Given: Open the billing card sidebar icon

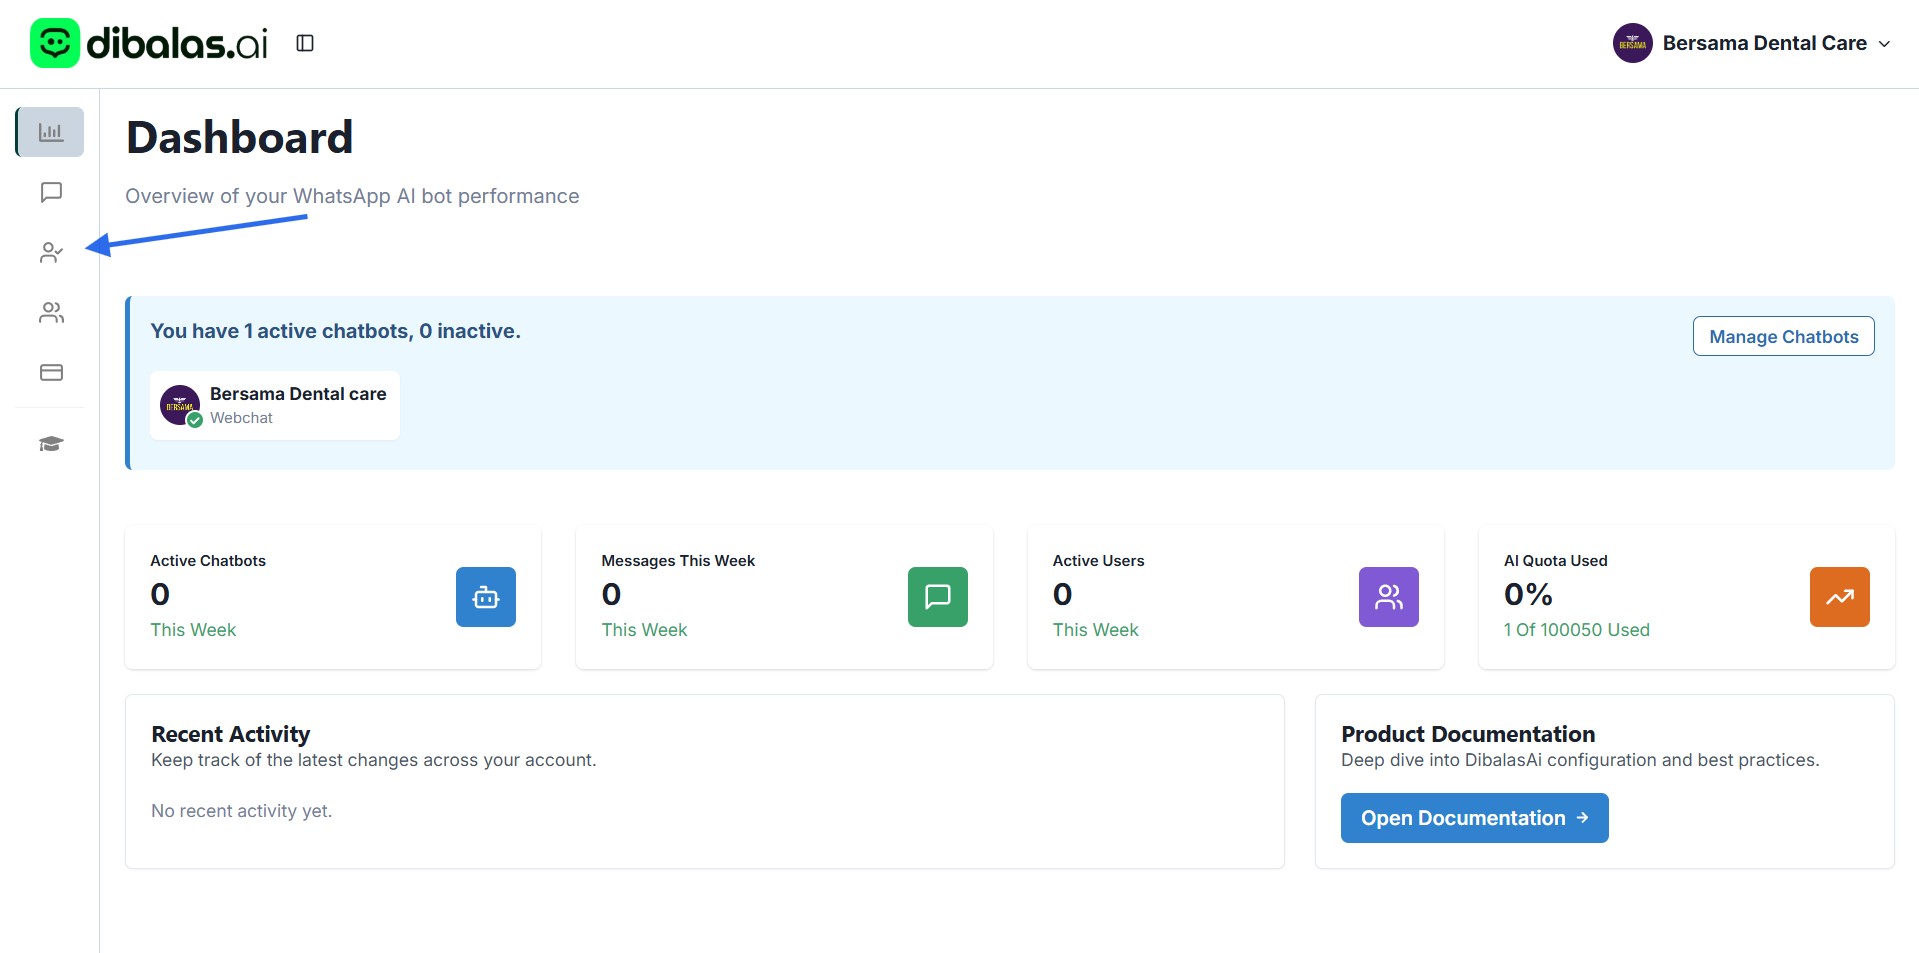Looking at the screenshot, I should click(51, 373).
